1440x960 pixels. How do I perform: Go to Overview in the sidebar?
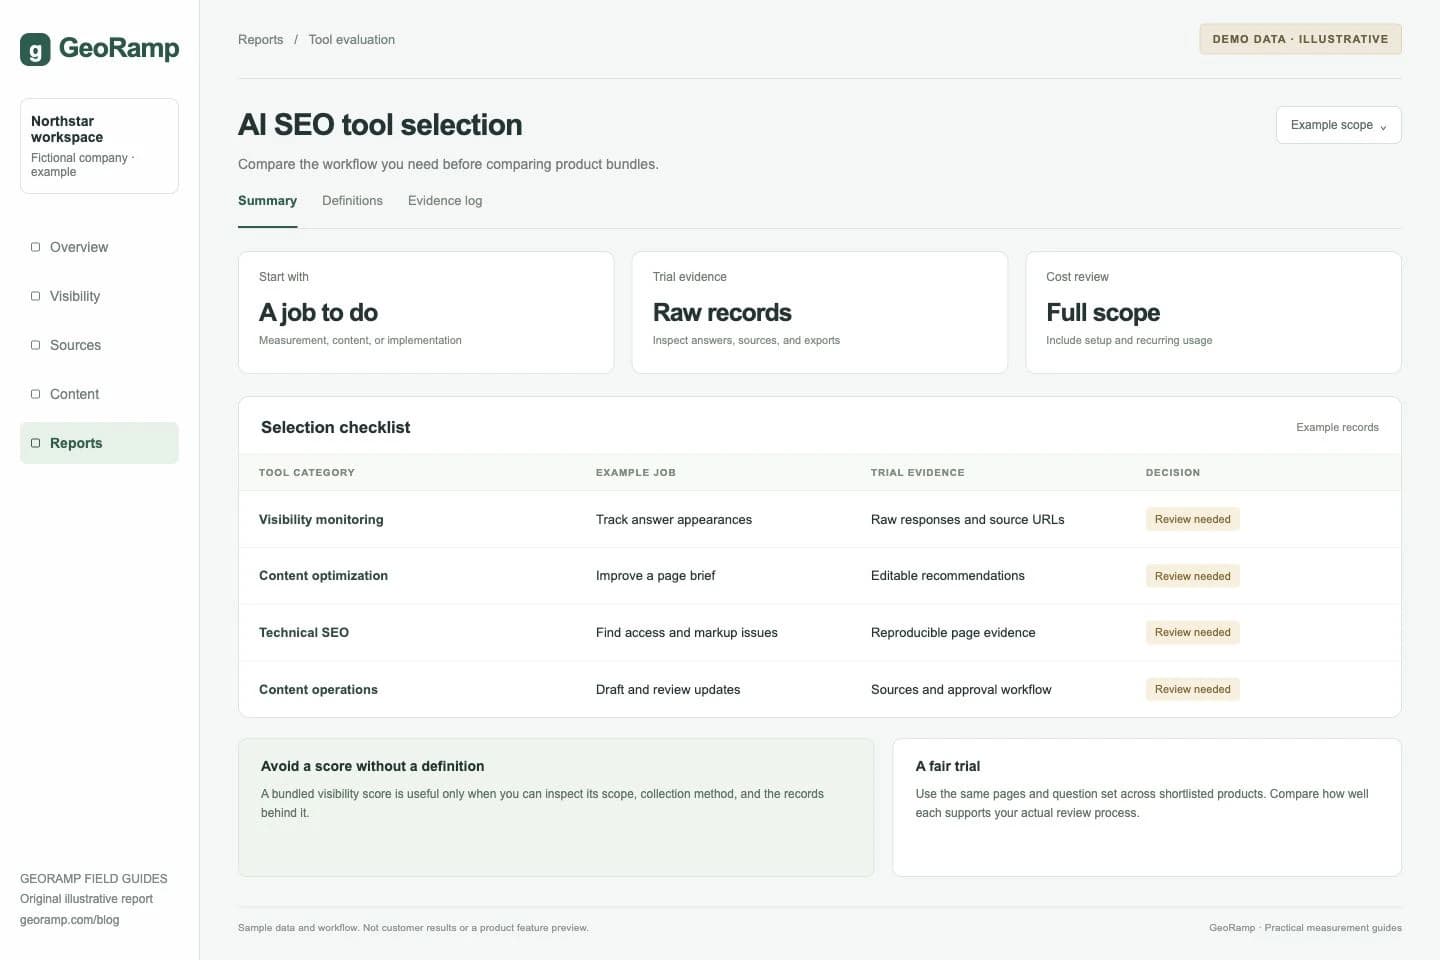(99, 247)
